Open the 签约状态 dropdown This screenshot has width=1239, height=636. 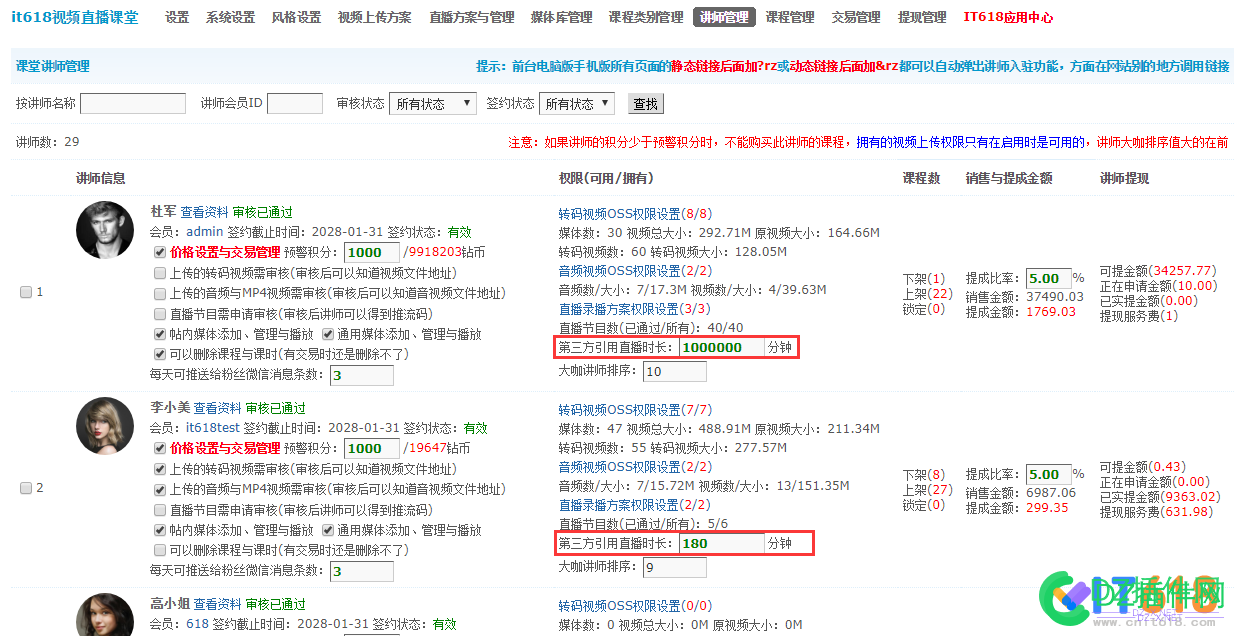577,103
